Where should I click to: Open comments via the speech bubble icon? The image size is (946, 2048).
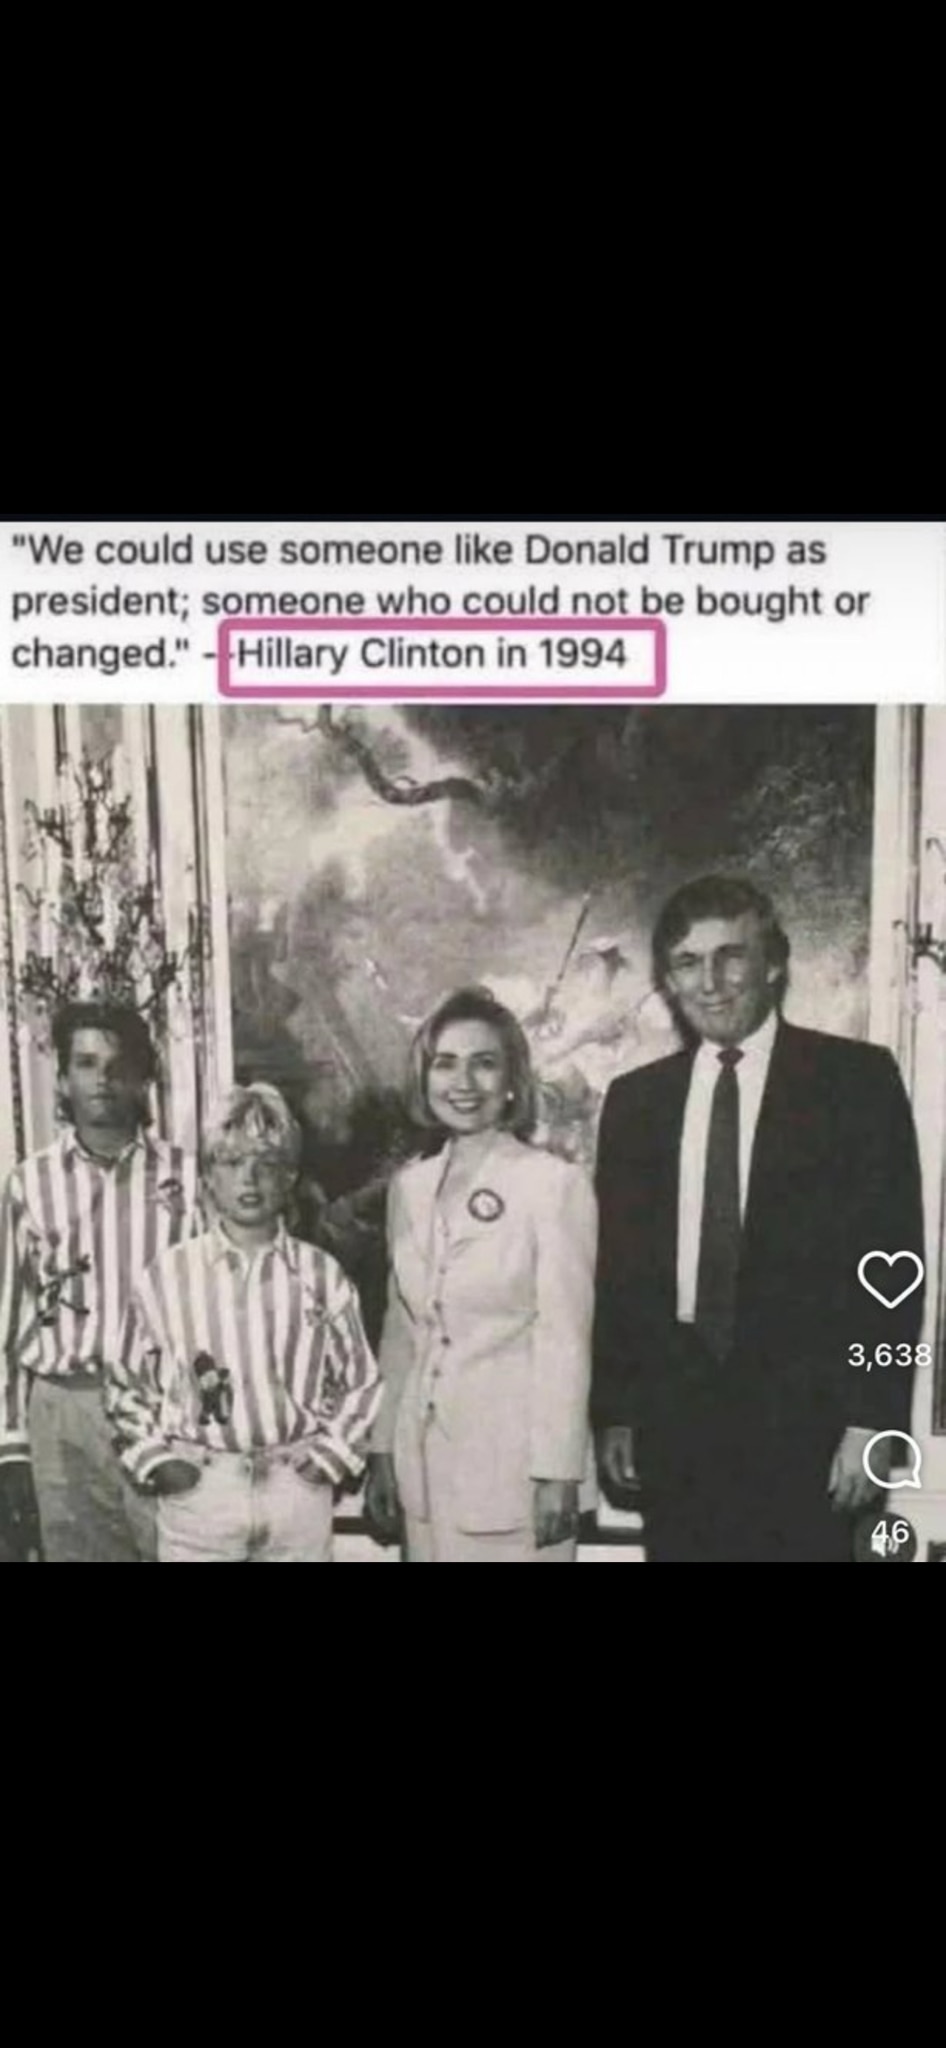[x=891, y=1461]
